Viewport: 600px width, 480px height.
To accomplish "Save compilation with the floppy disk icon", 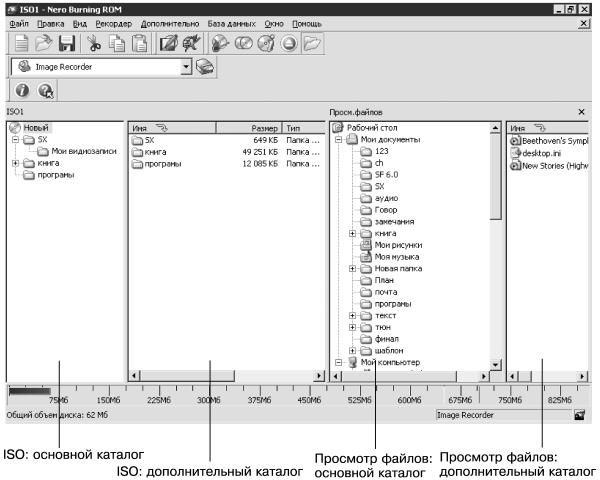I will pos(67,43).
